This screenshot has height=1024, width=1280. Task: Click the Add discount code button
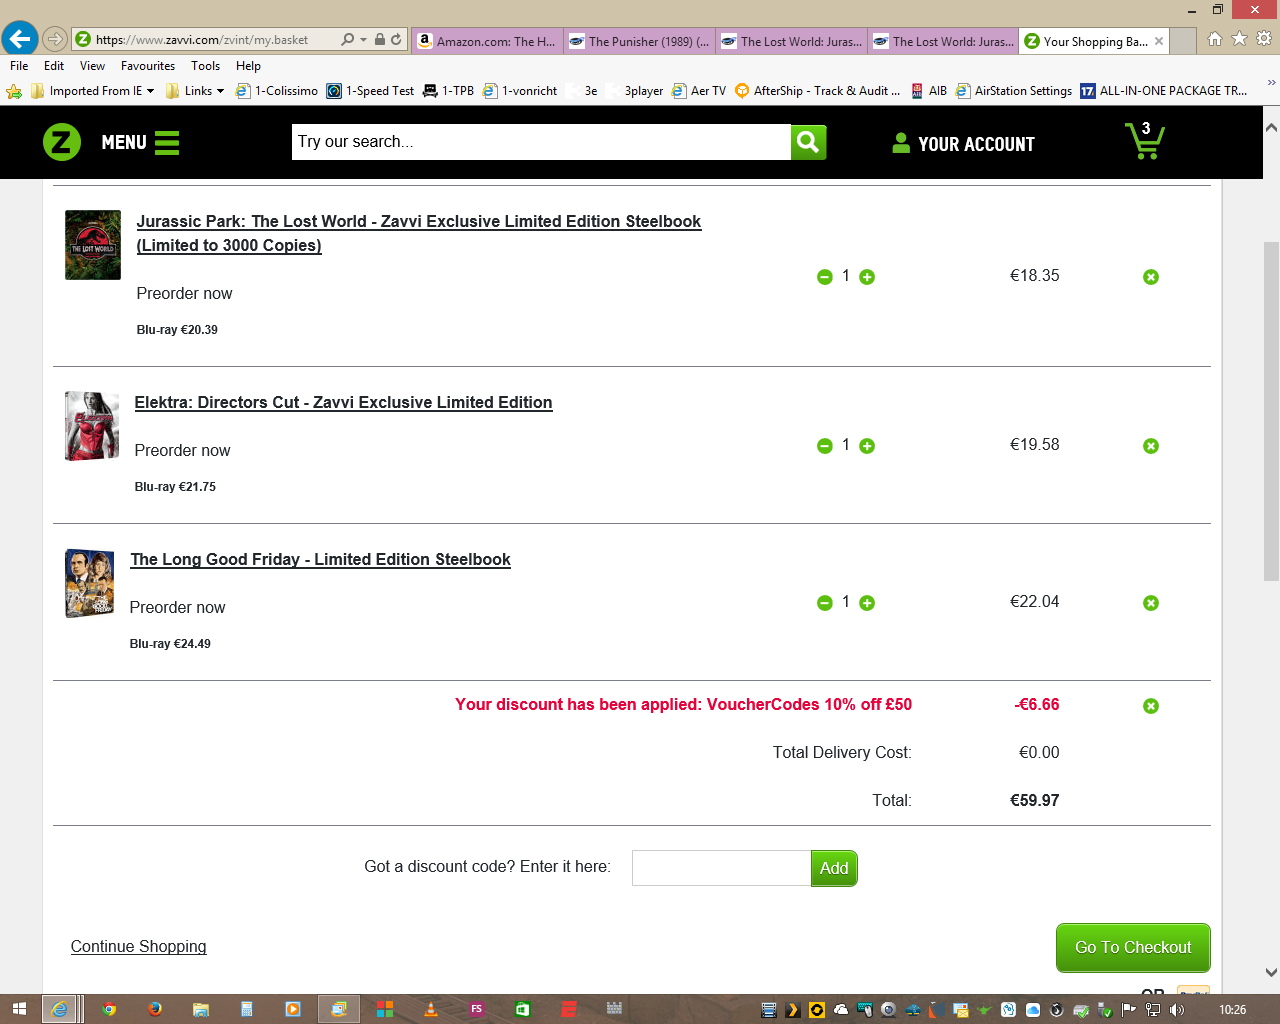834,868
